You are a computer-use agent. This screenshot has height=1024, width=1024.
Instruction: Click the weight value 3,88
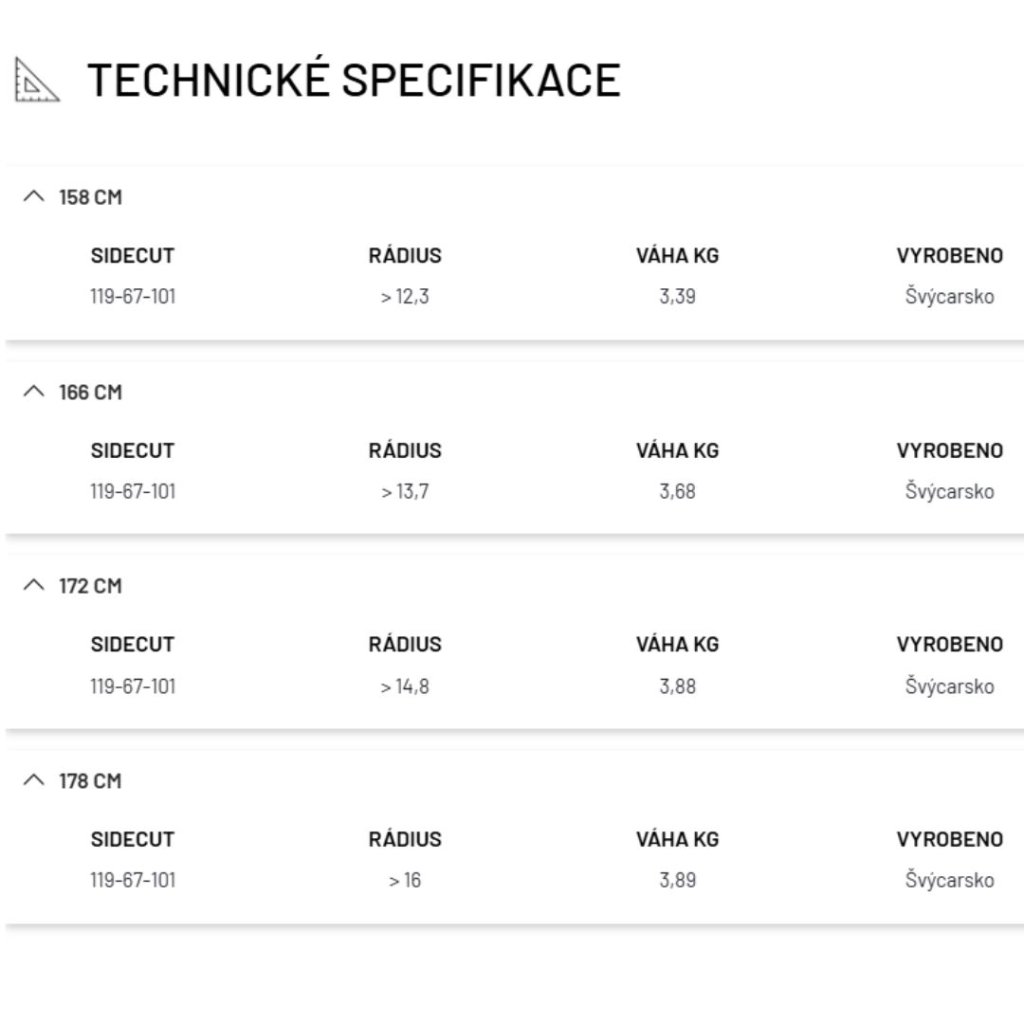click(677, 687)
